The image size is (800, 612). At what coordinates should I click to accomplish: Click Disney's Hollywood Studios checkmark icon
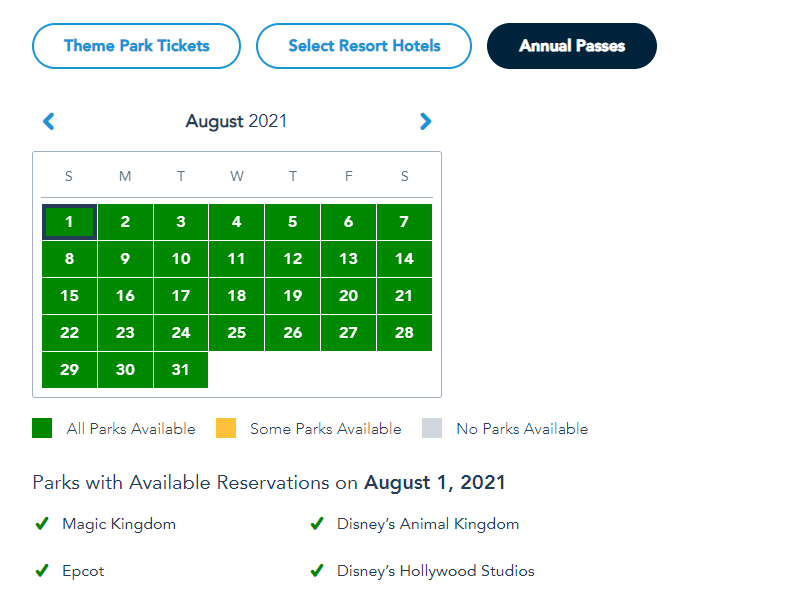(x=317, y=571)
